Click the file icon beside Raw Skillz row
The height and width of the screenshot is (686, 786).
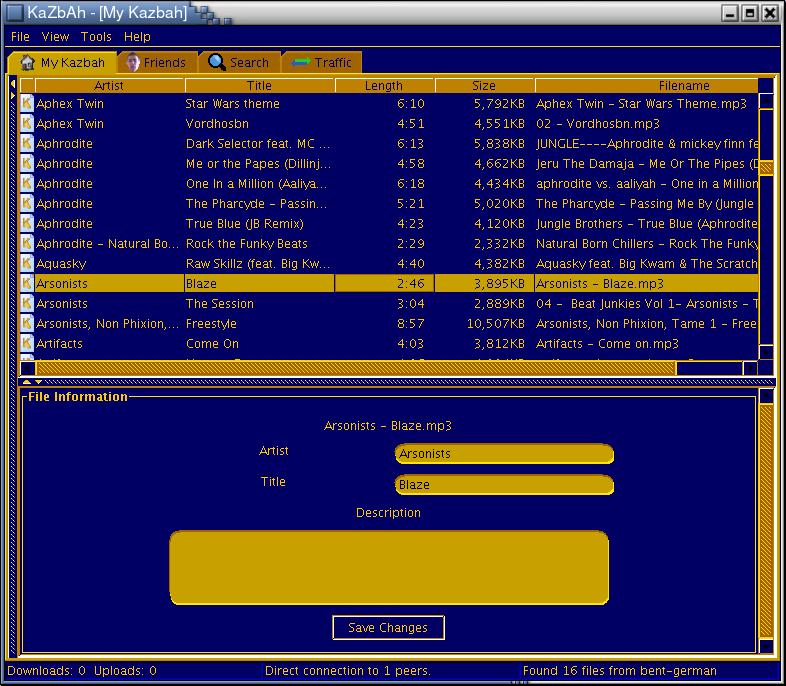coord(27,264)
